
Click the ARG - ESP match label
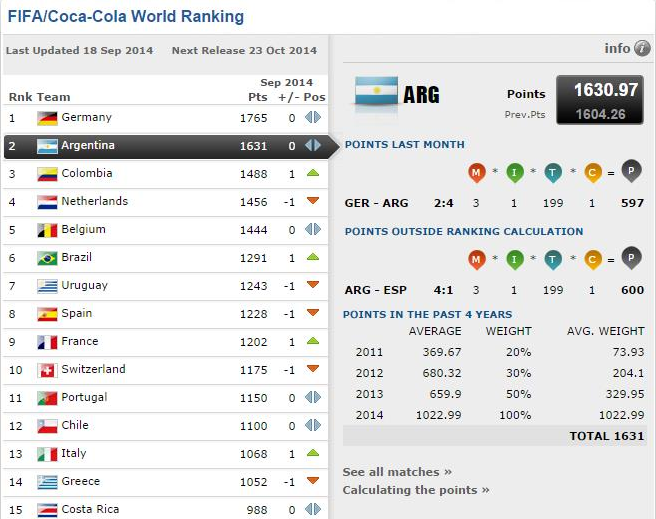[375, 290]
